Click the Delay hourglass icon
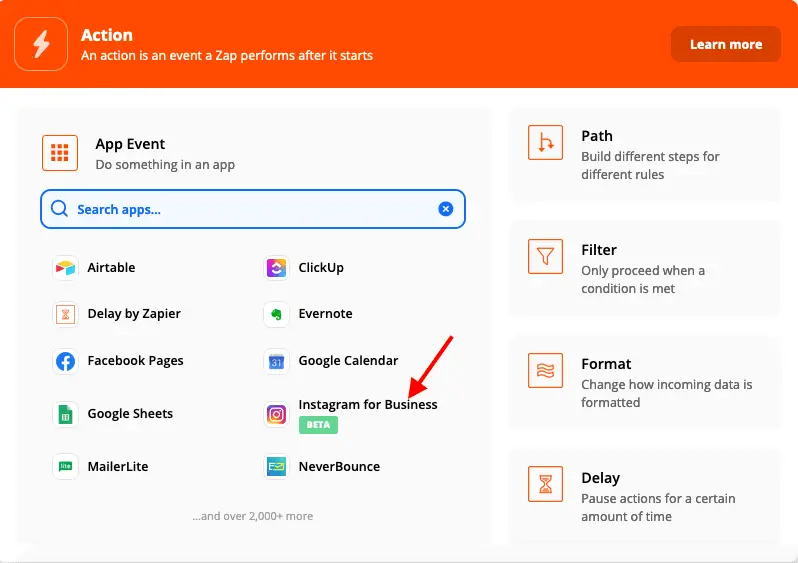The image size is (798, 563). (x=545, y=484)
